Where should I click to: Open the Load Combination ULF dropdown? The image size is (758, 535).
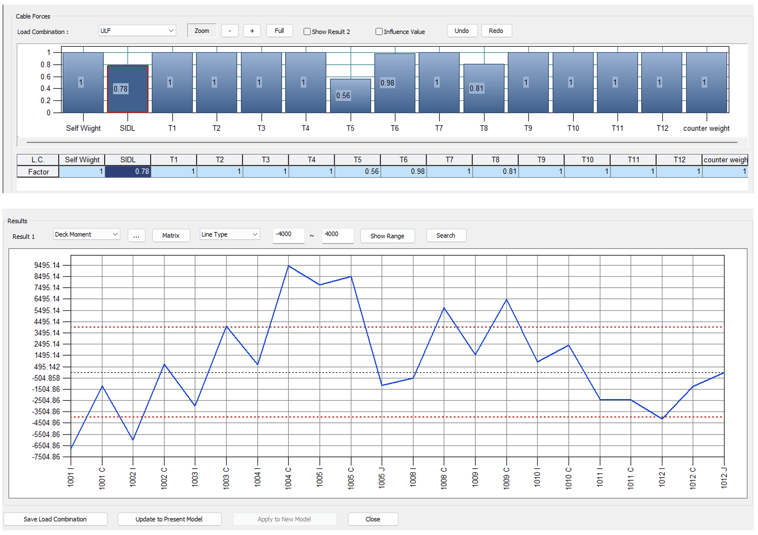tap(137, 30)
